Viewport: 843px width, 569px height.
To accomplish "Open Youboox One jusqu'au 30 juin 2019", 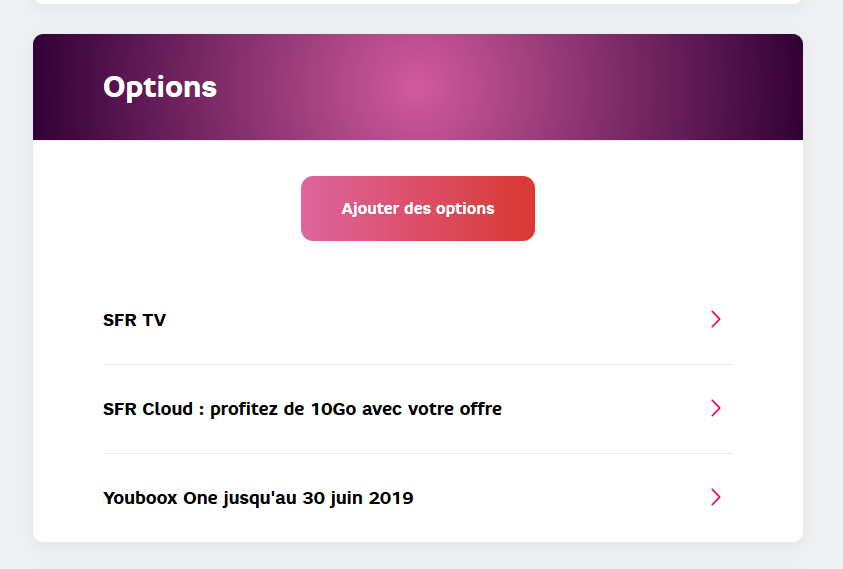I will (x=258, y=498).
